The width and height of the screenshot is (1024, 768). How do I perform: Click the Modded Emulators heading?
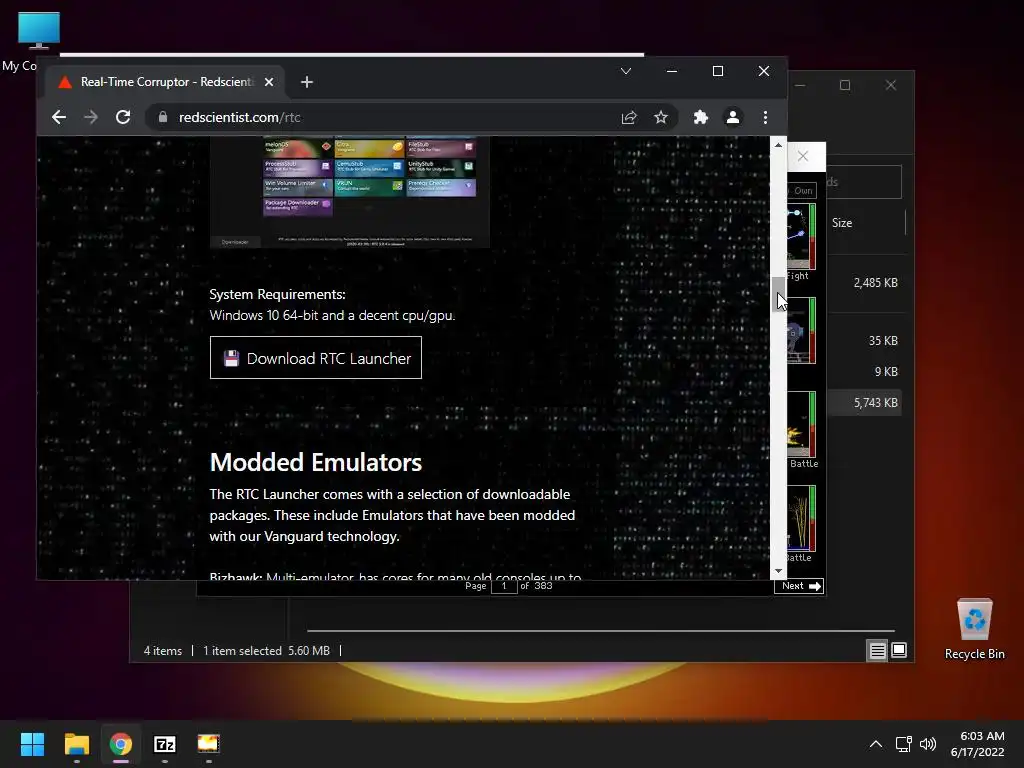(x=315, y=462)
